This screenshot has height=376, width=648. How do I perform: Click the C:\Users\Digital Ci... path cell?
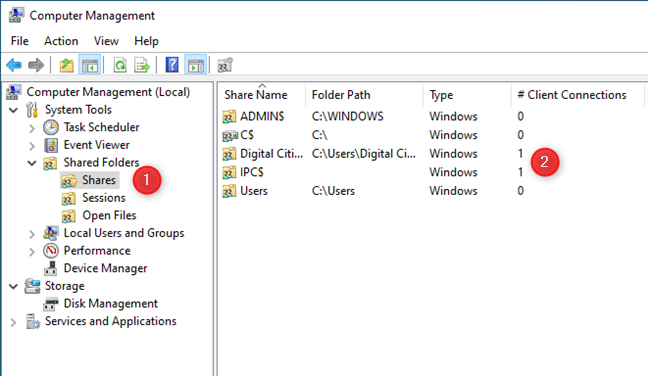coord(364,154)
